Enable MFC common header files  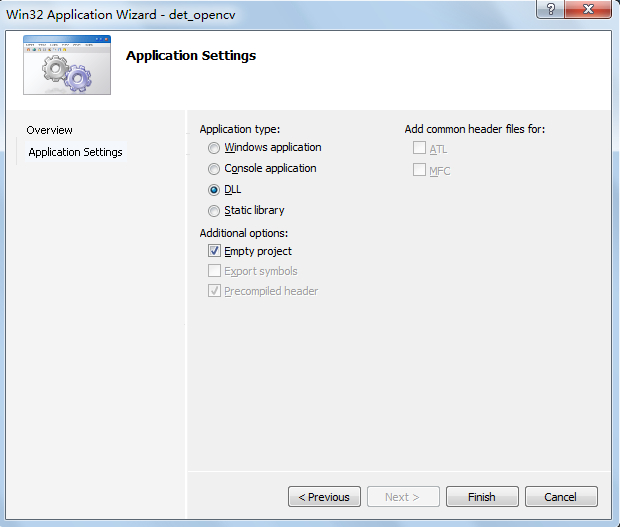(419, 170)
